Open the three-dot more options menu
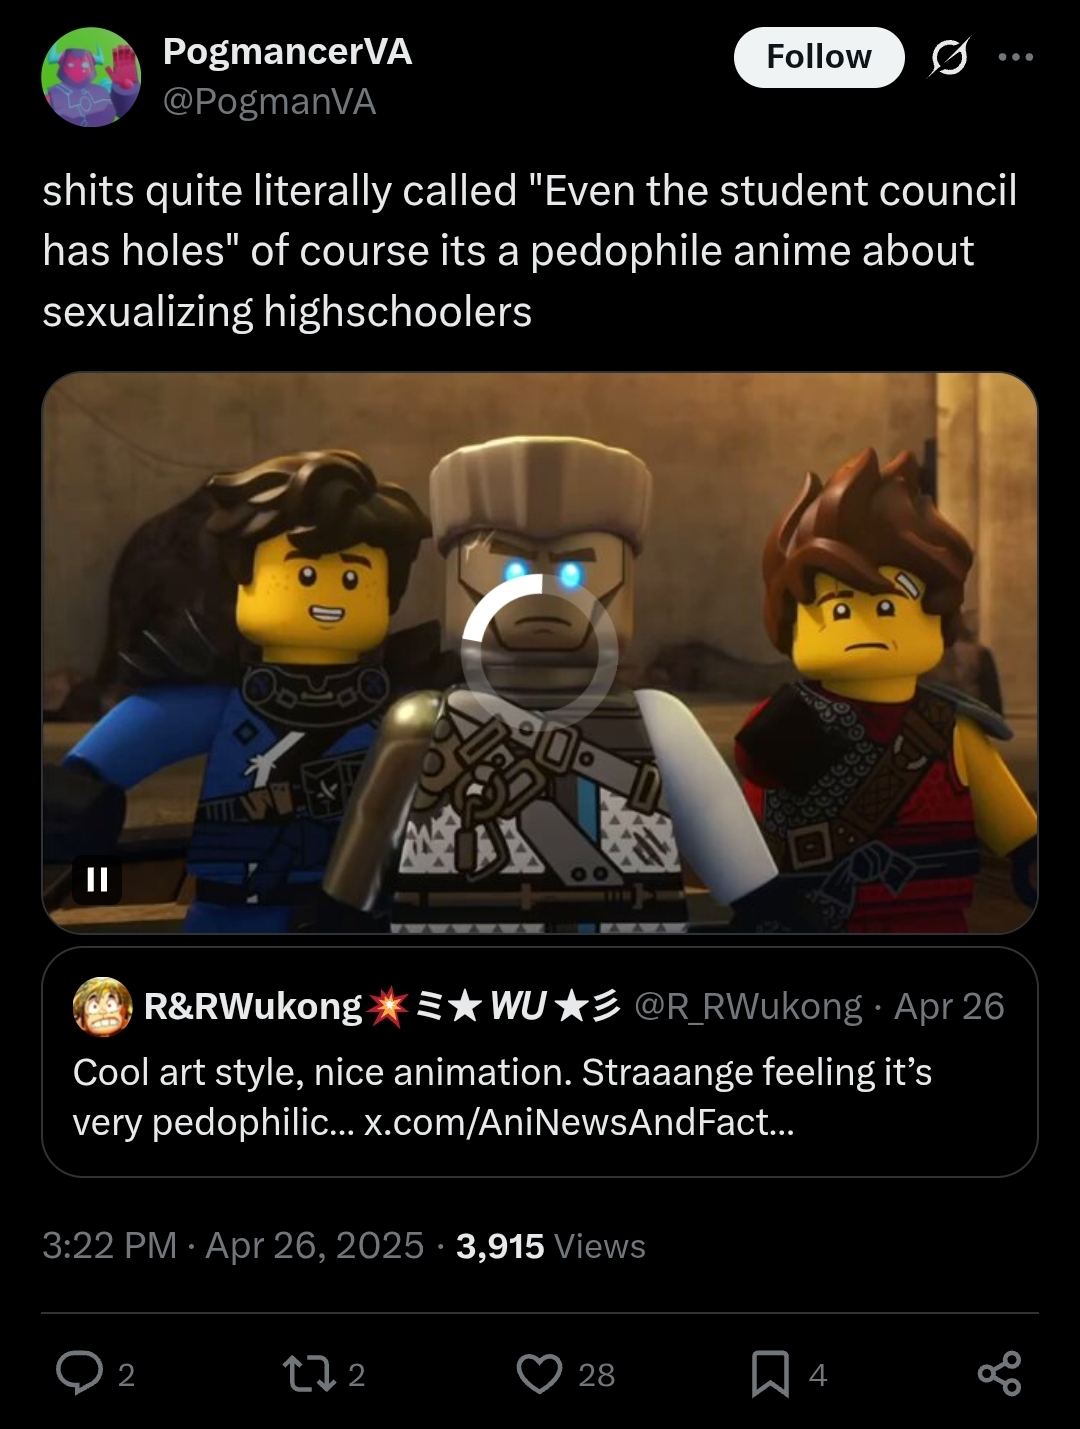The height and width of the screenshot is (1429, 1080). pos(1016,57)
